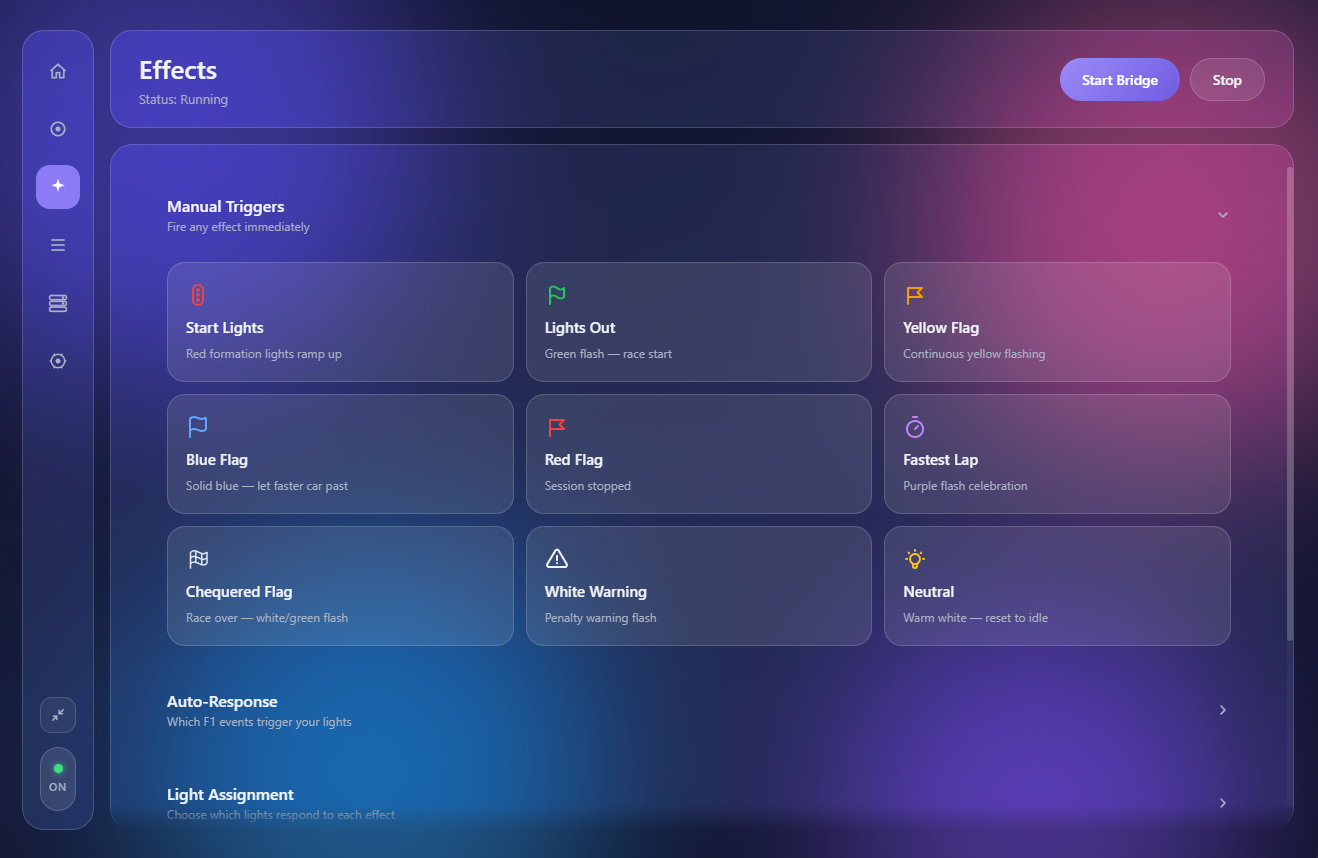Trigger the Fastest Lap title
Viewport: 1318px width, 858px height.
tap(941, 460)
